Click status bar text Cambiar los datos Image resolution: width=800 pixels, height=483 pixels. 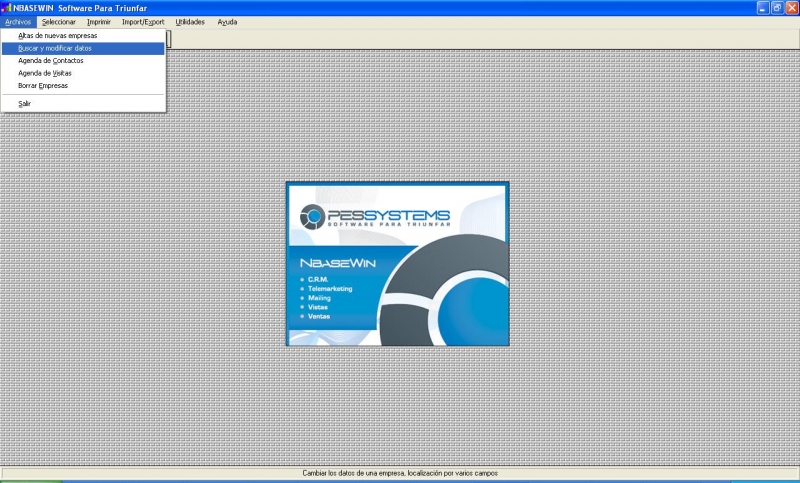(399, 473)
